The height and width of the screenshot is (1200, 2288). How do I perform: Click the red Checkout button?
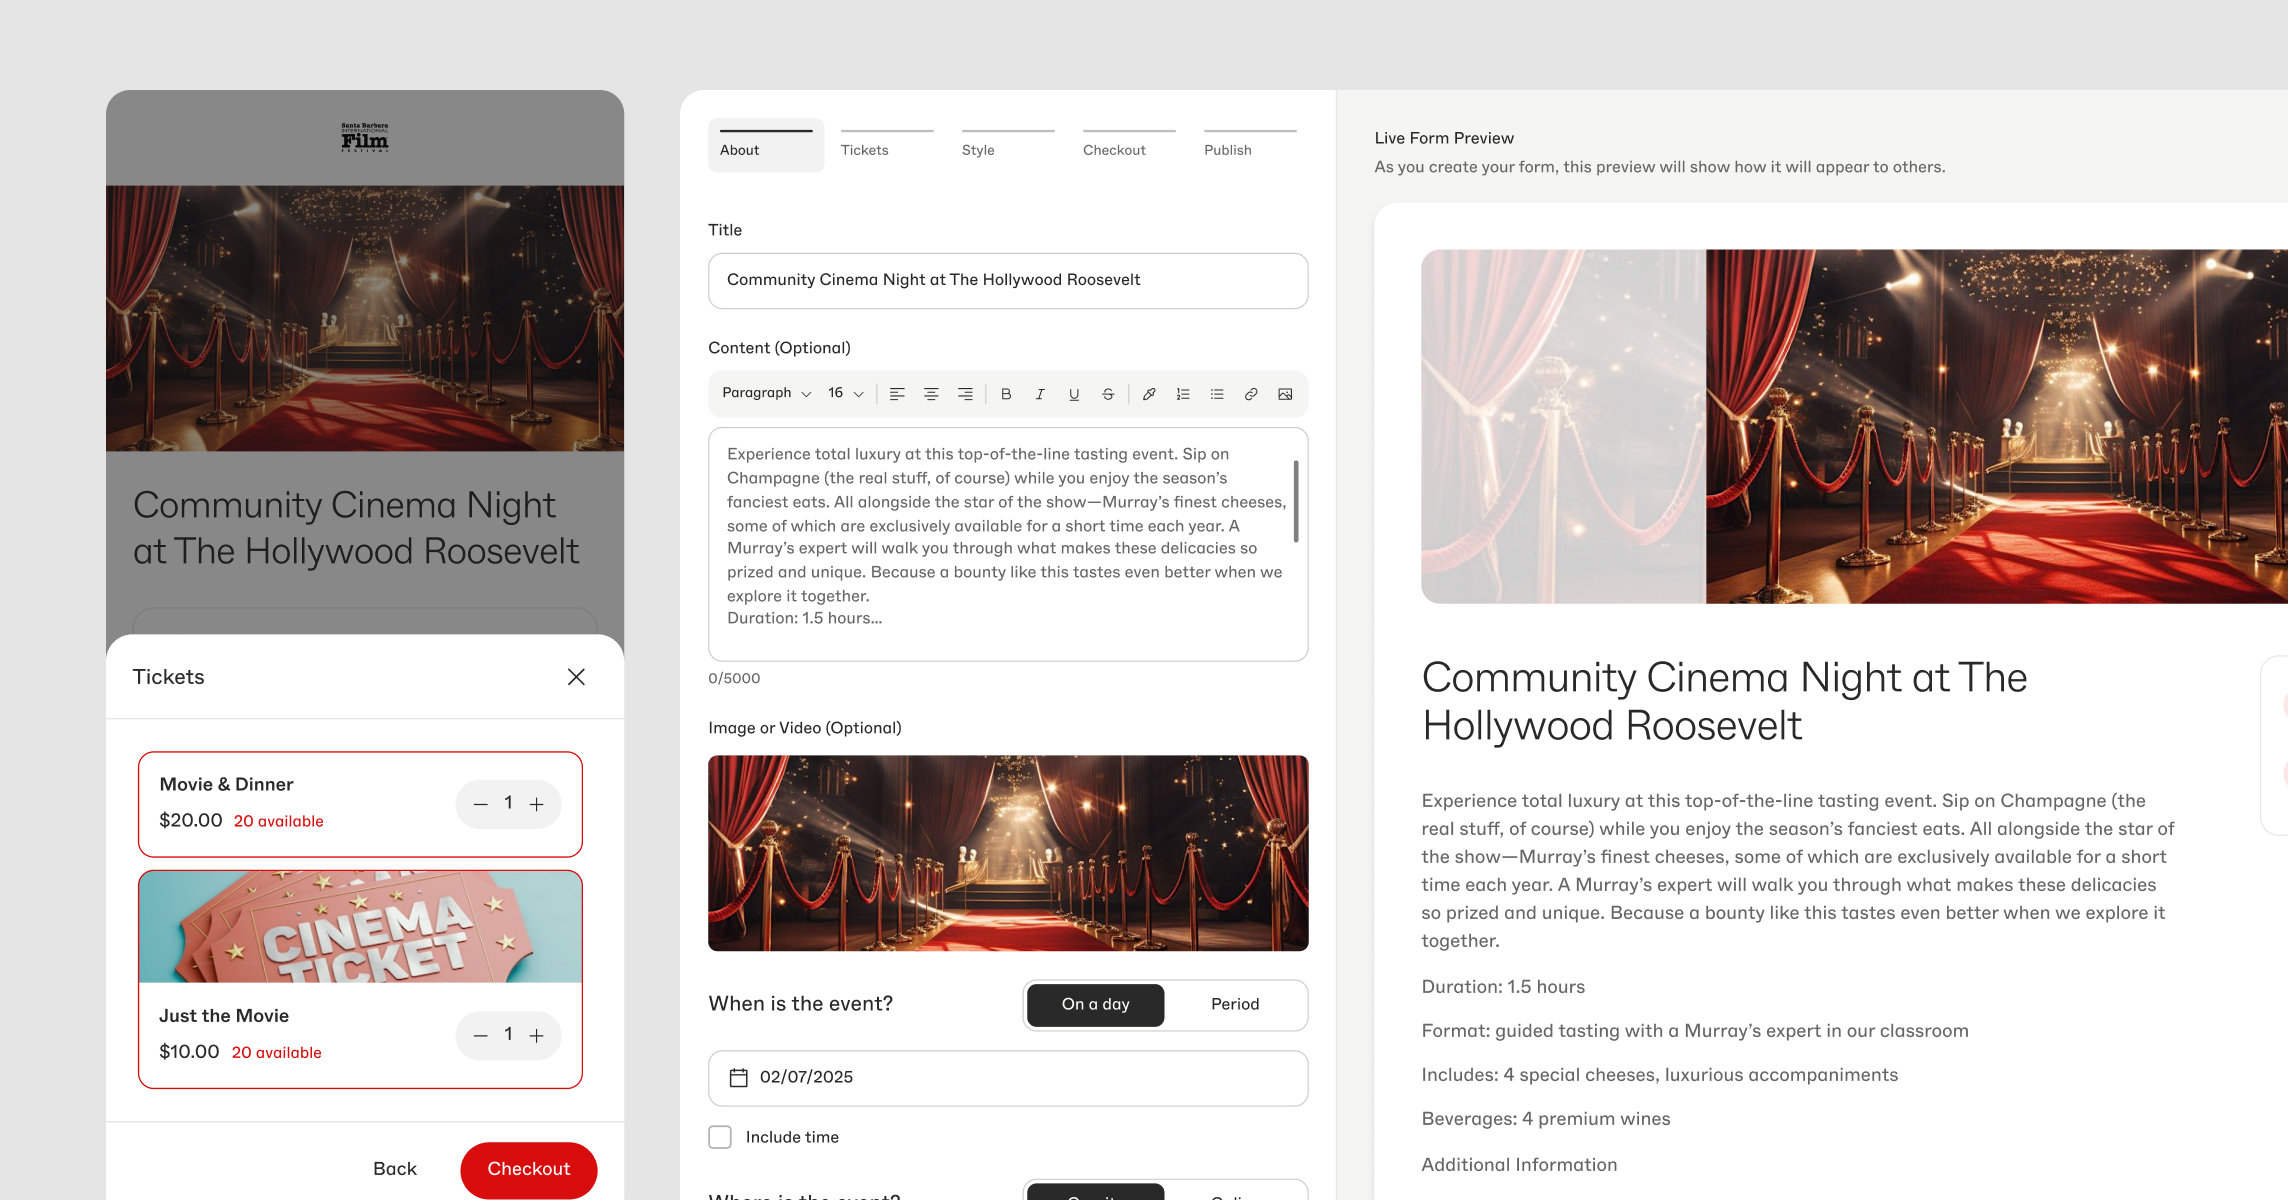(x=529, y=1169)
